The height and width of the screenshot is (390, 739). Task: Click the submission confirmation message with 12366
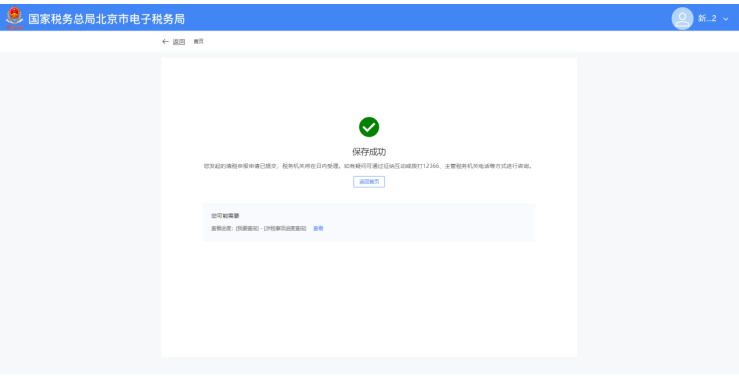click(x=368, y=166)
